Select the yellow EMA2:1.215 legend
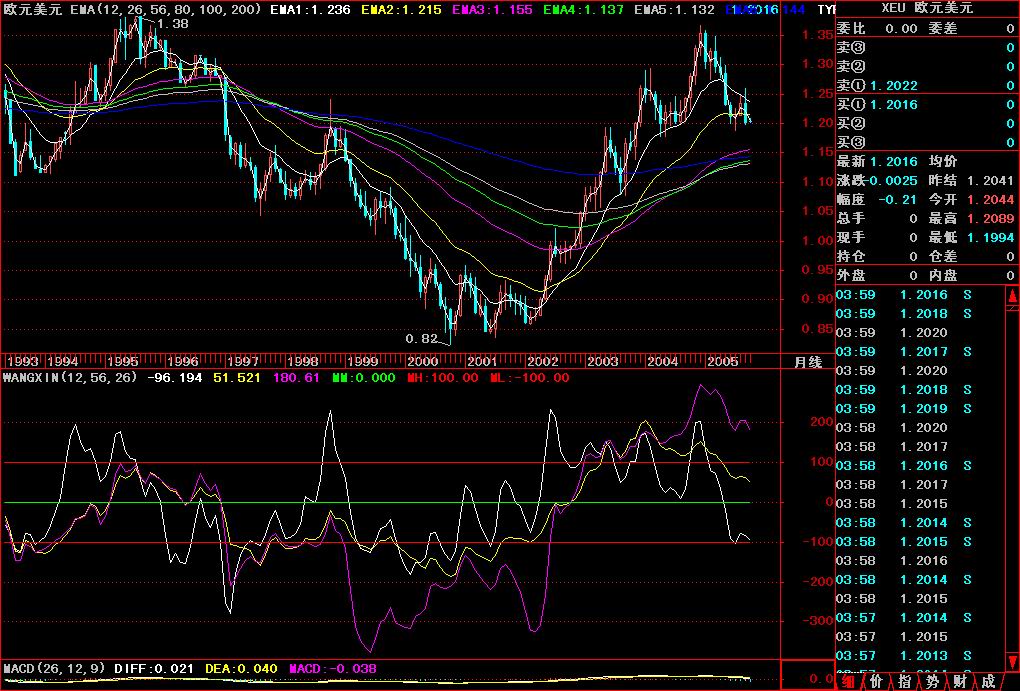The height and width of the screenshot is (691, 1020). pos(401,9)
